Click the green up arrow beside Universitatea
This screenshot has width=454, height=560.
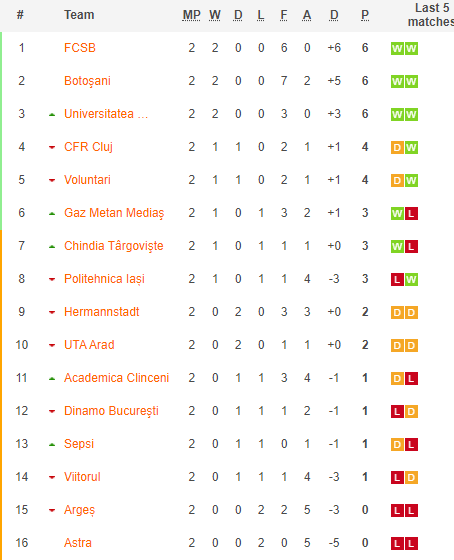52,115
